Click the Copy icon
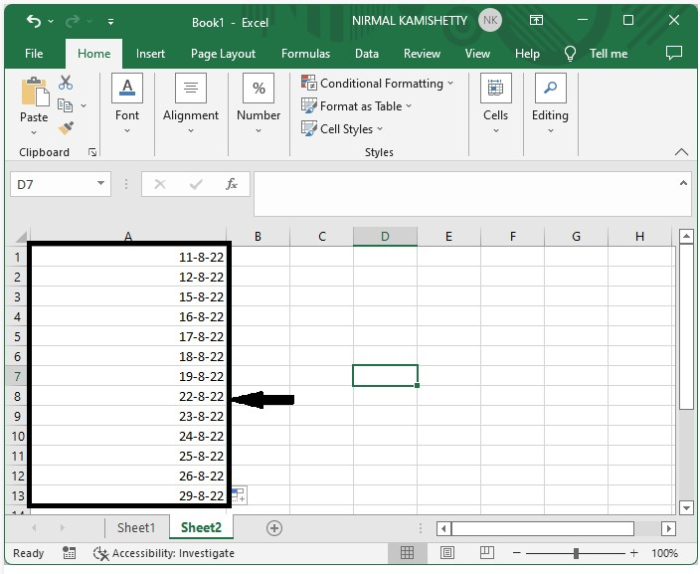Viewport: 700px width, 574px height. point(66,105)
